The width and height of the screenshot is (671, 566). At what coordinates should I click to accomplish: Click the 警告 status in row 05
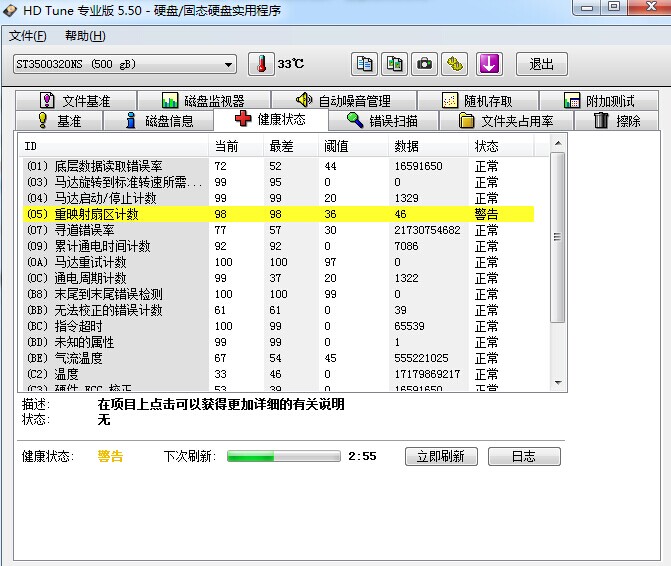tap(486, 214)
